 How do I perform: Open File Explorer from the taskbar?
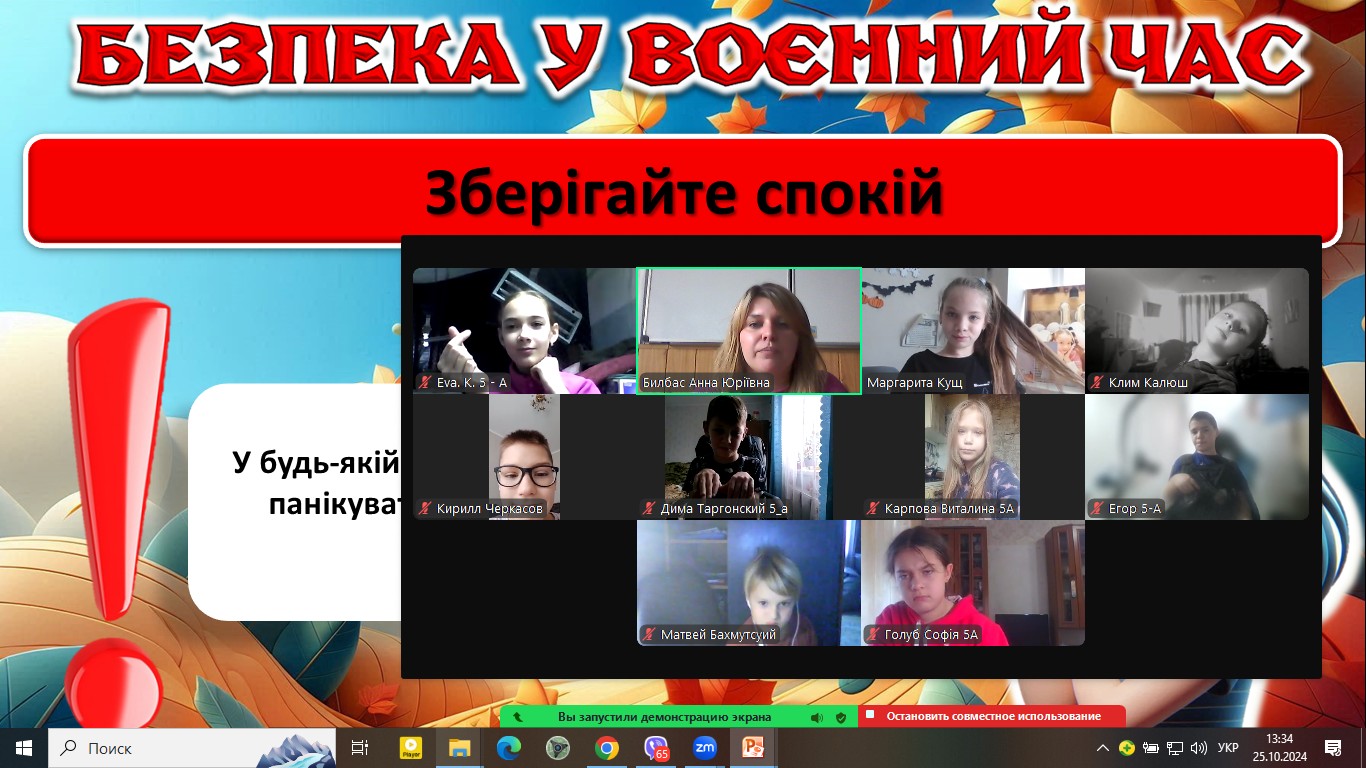coord(460,747)
